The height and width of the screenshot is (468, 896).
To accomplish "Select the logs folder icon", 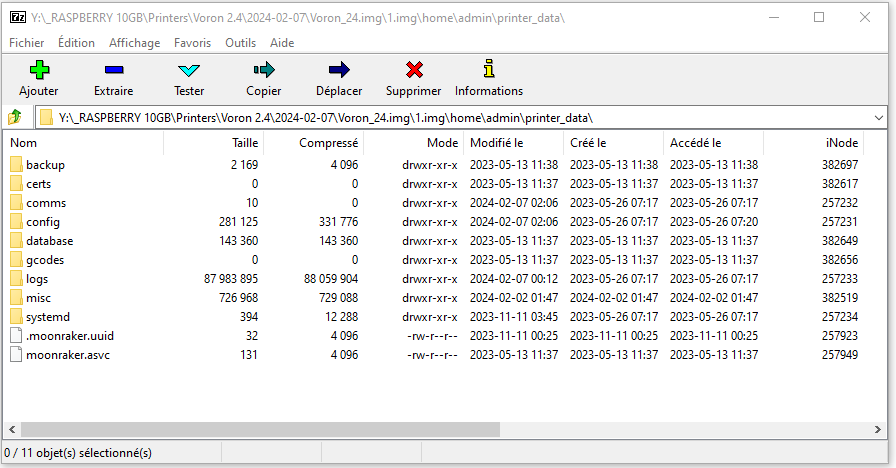I will [x=16, y=279].
